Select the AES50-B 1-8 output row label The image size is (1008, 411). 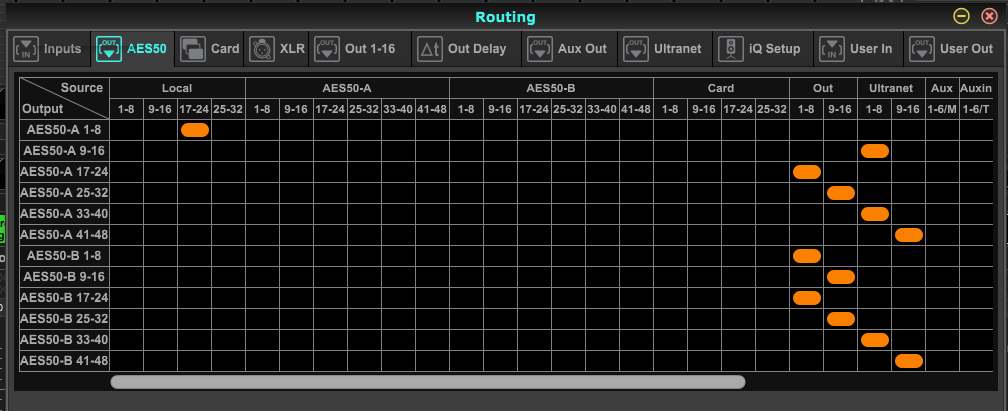64,256
